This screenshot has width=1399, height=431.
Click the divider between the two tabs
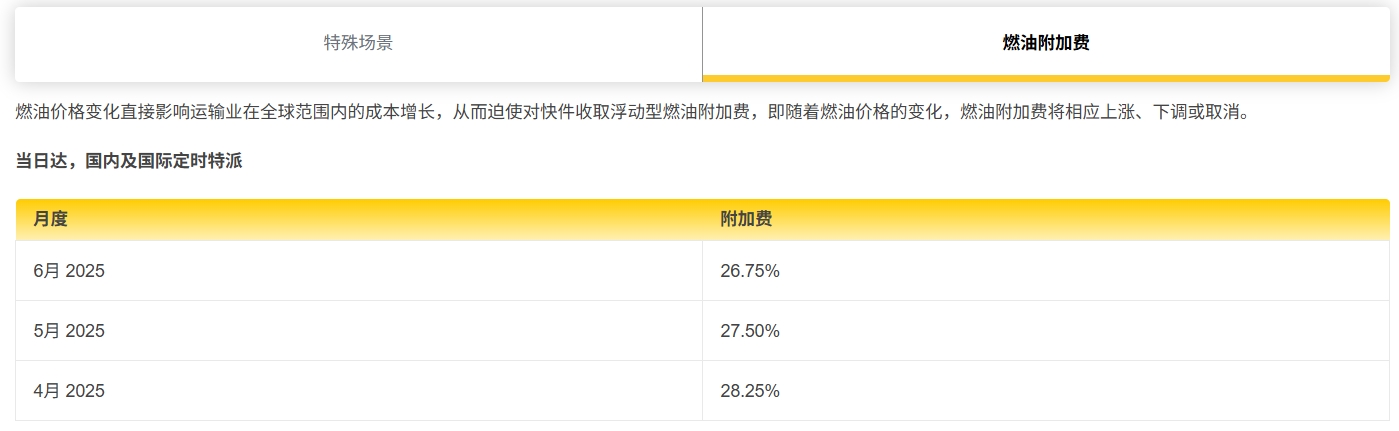(702, 43)
